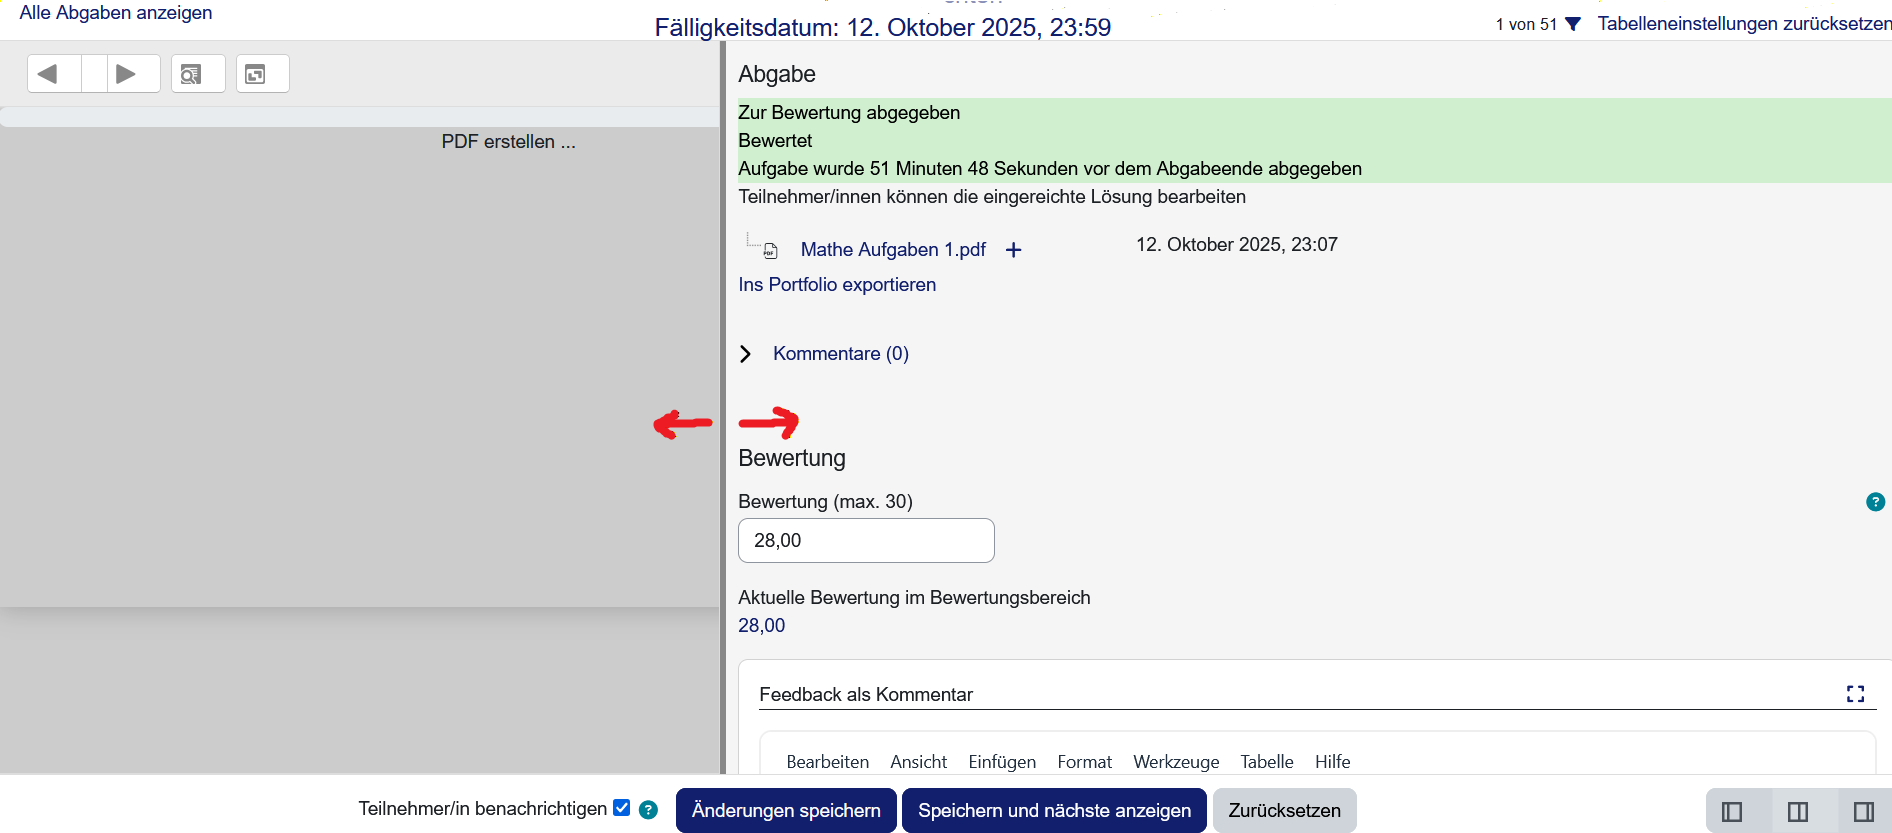Select the split two-column layout icon
This screenshot has height=833, width=1892.
point(1798,811)
